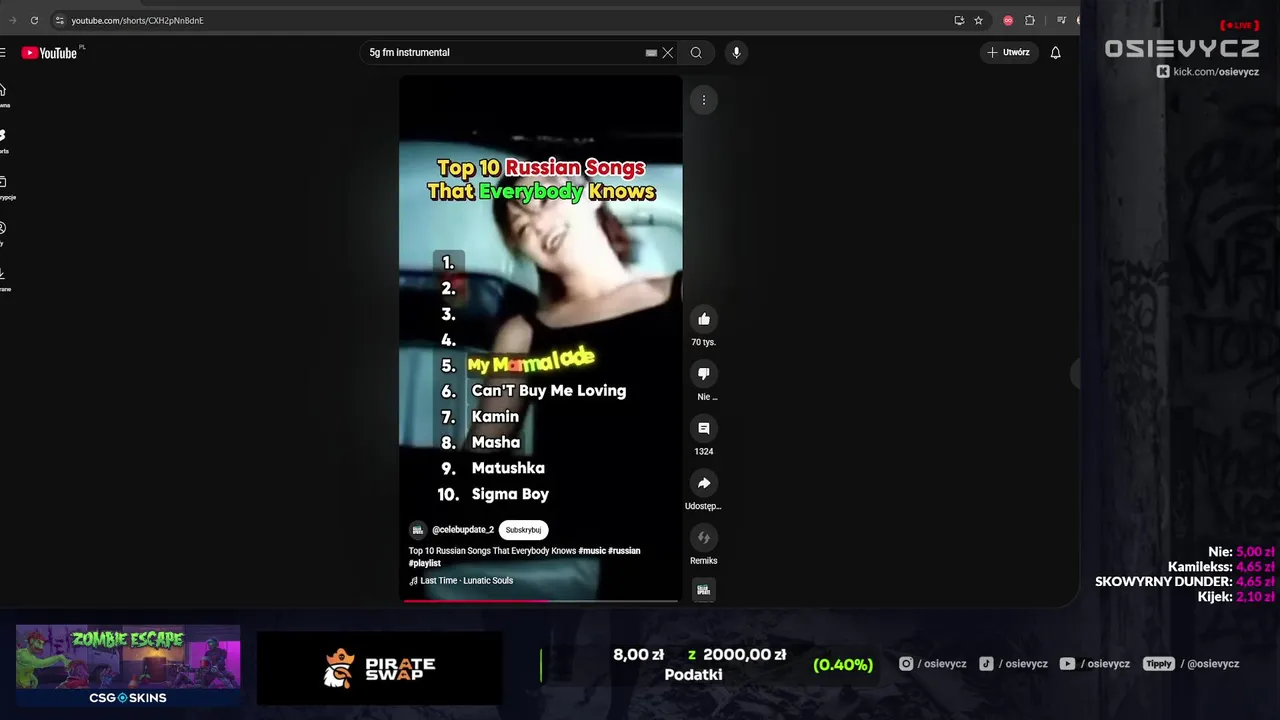Open the Utwórz create menu
The width and height of the screenshot is (1280, 720).
[x=1009, y=53]
